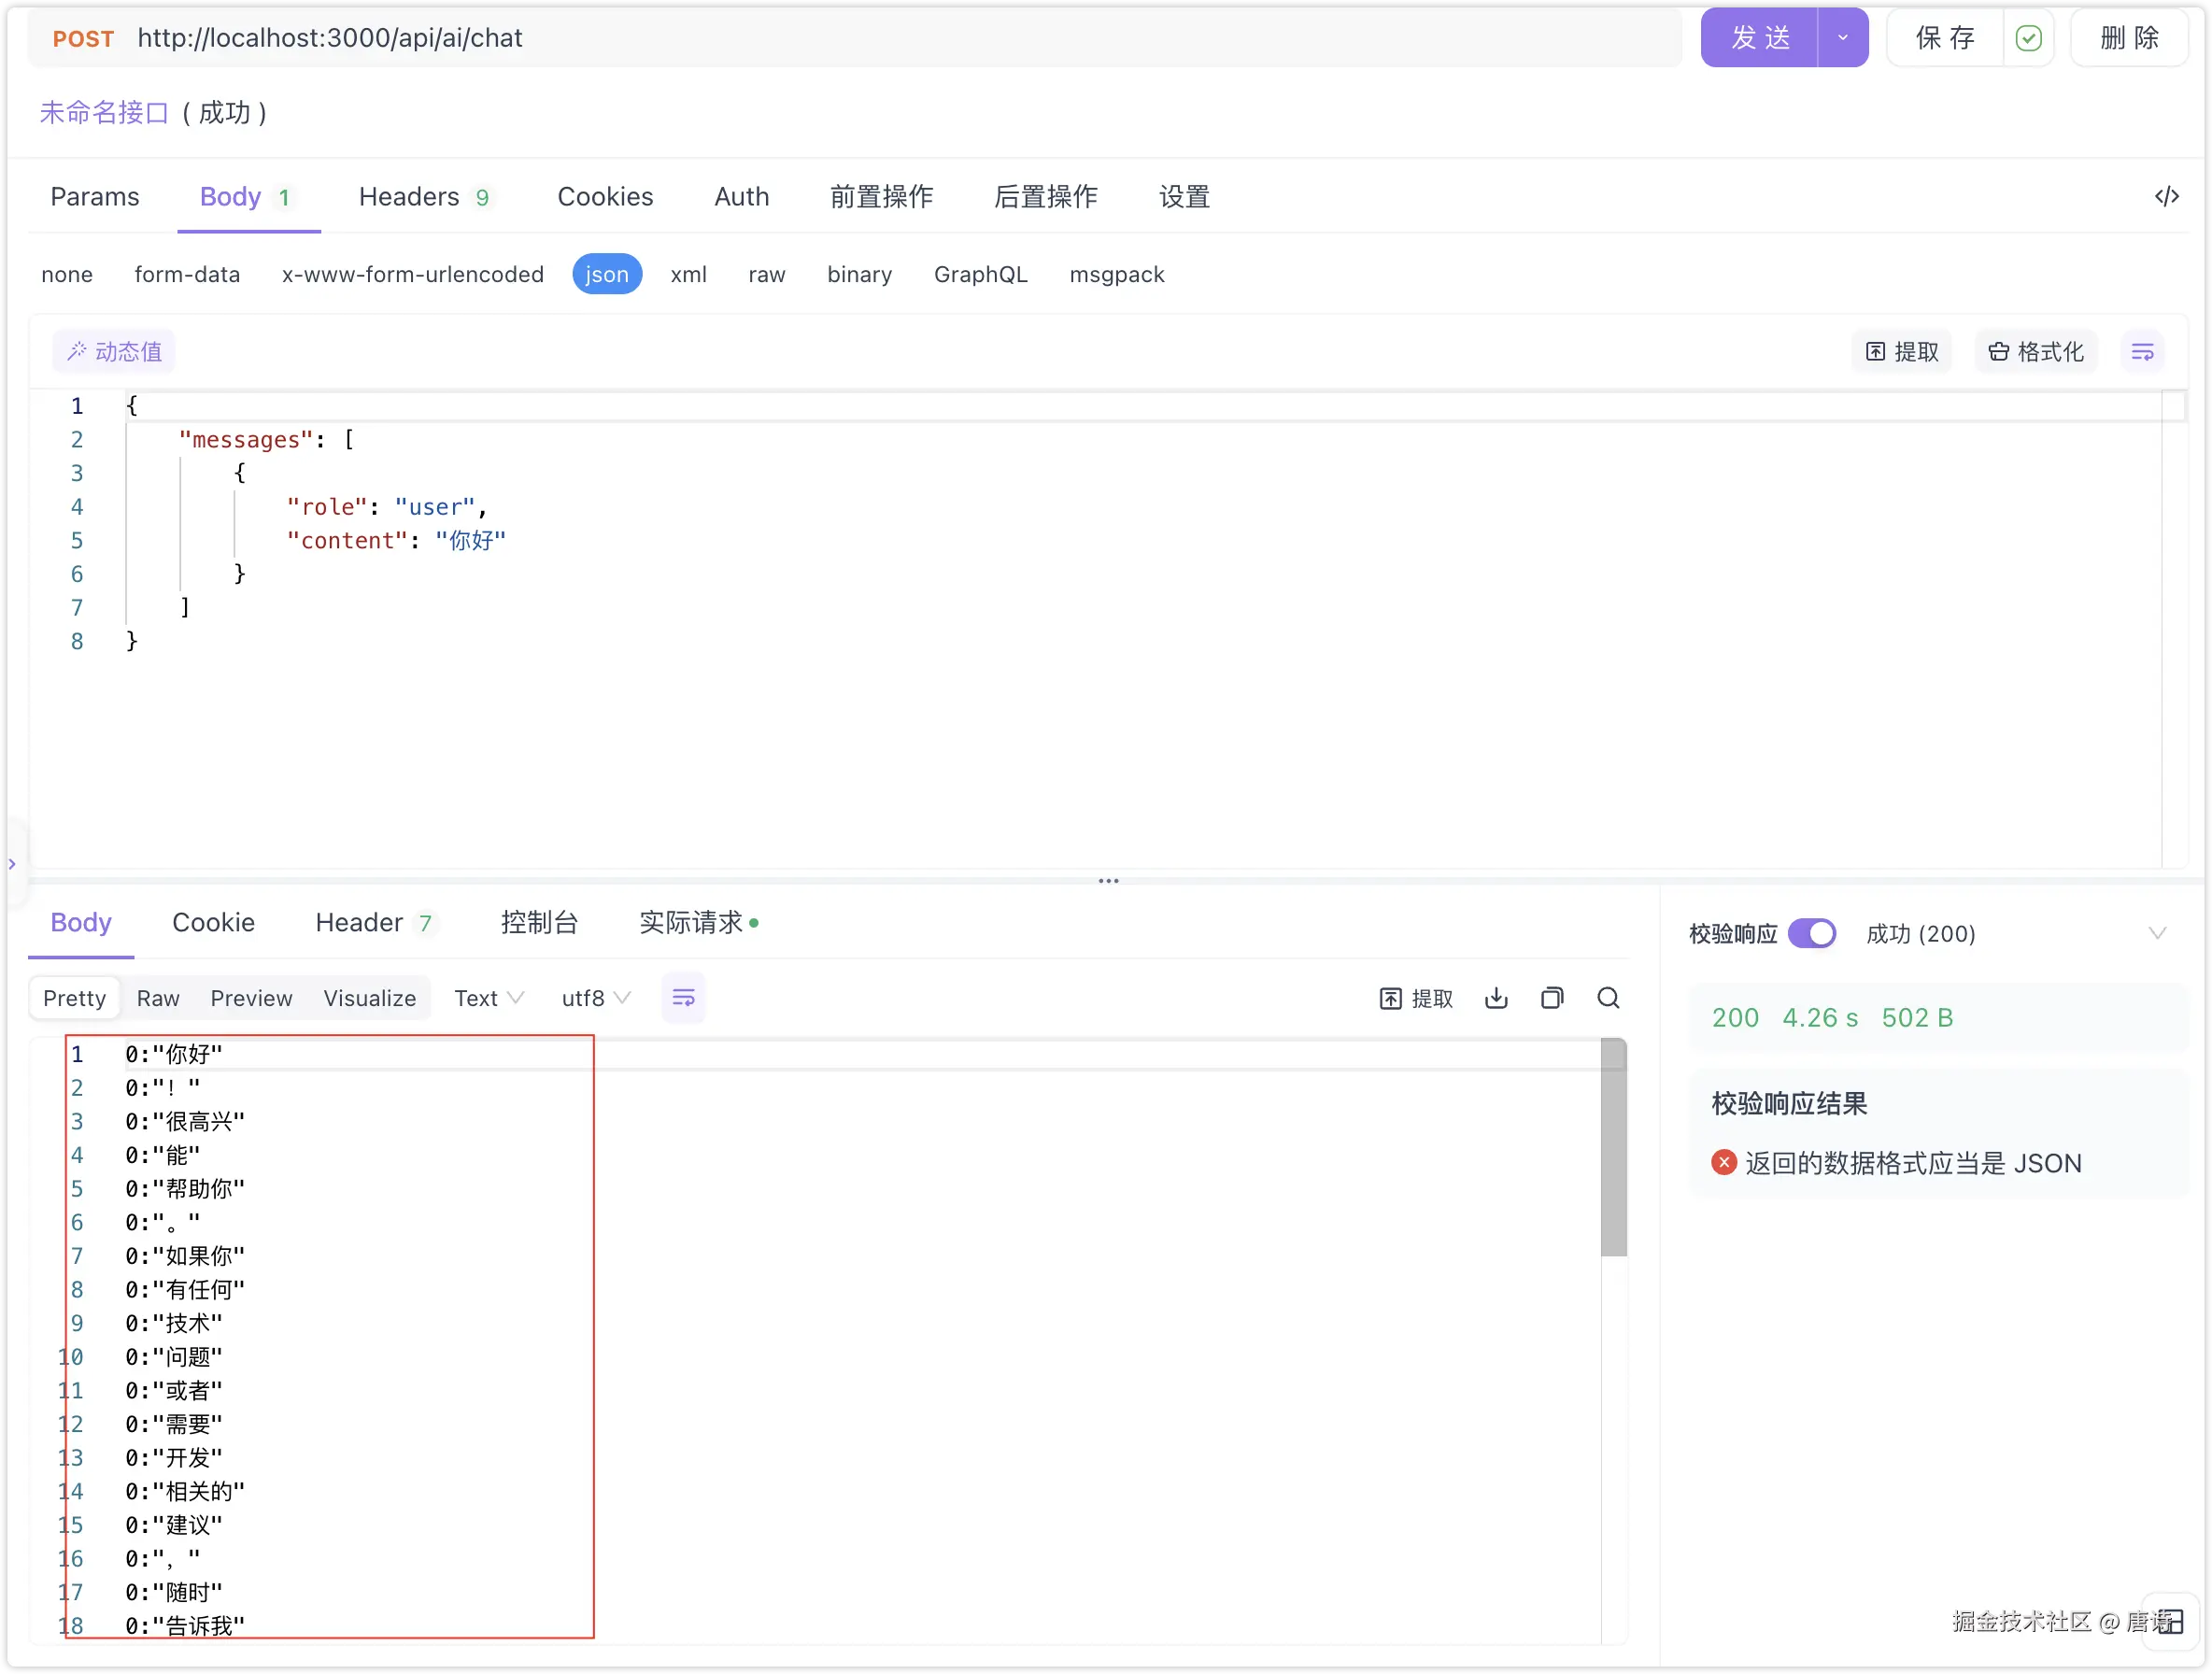Open the send button dropdown arrow

coord(1842,38)
